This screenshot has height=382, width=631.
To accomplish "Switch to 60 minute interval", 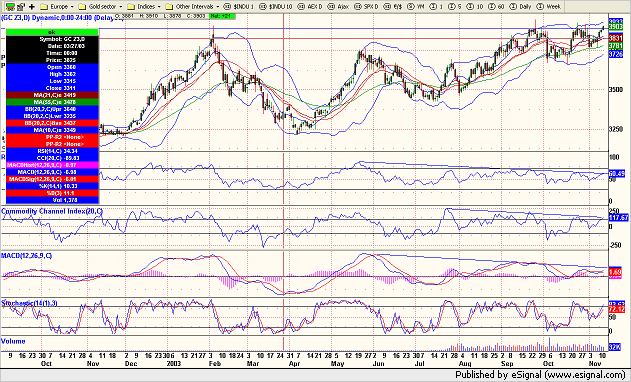I will point(496,6).
